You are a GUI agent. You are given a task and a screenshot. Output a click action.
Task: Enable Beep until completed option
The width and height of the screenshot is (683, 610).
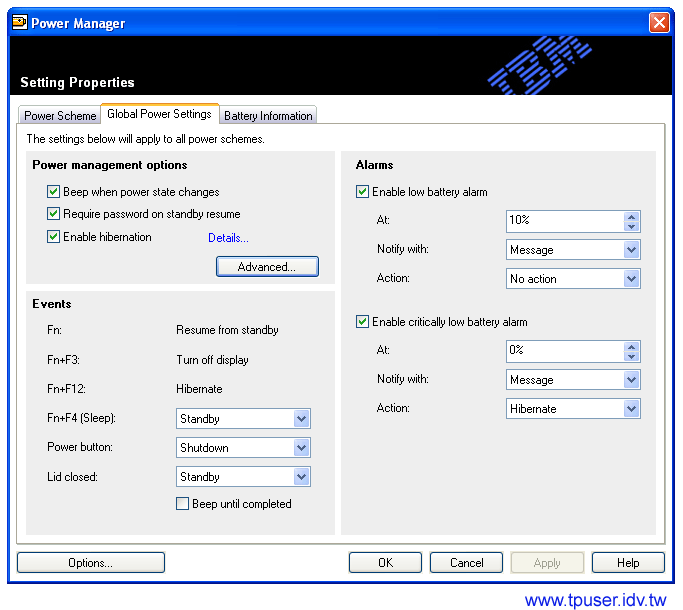coord(183,504)
